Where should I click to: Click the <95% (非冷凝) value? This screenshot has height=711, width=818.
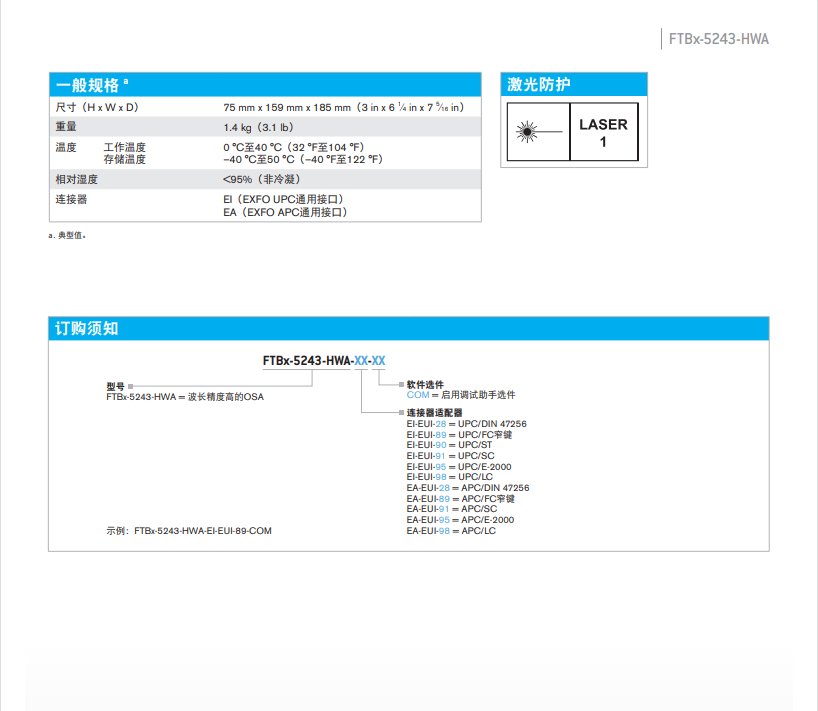[x=262, y=179]
